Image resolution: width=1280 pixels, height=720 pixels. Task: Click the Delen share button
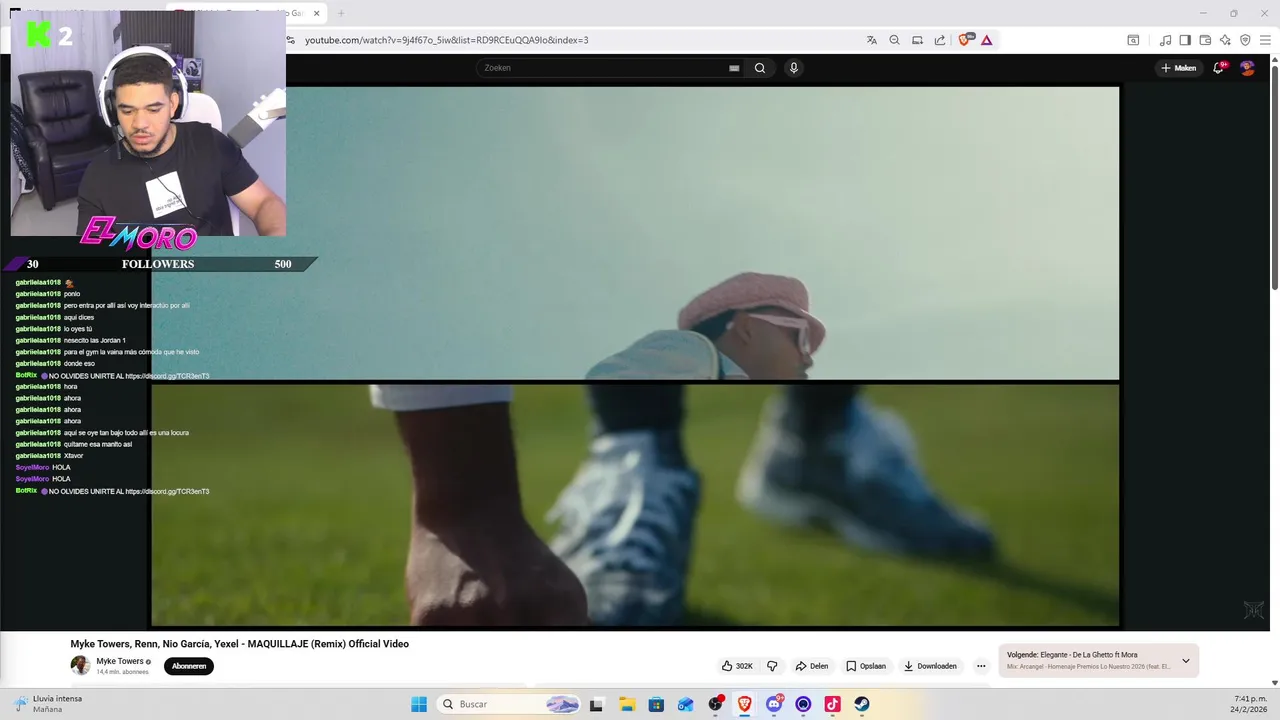pos(812,666)
